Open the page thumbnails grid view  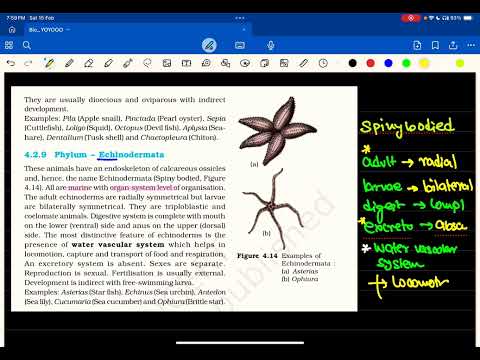point(9,45)
